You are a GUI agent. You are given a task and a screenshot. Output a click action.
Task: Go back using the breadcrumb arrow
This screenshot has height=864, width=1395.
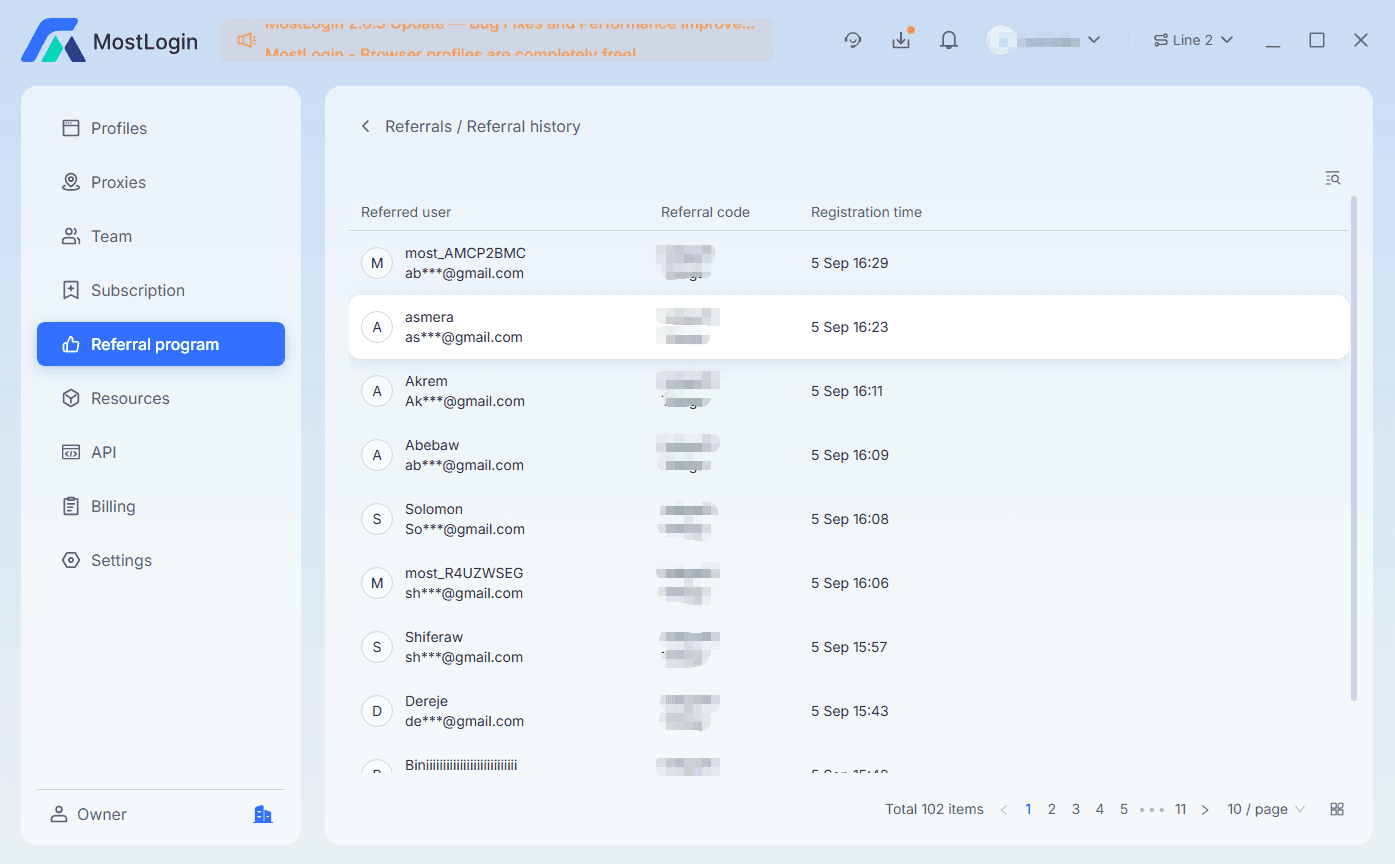pyautogui.click(x=366, y=126)
